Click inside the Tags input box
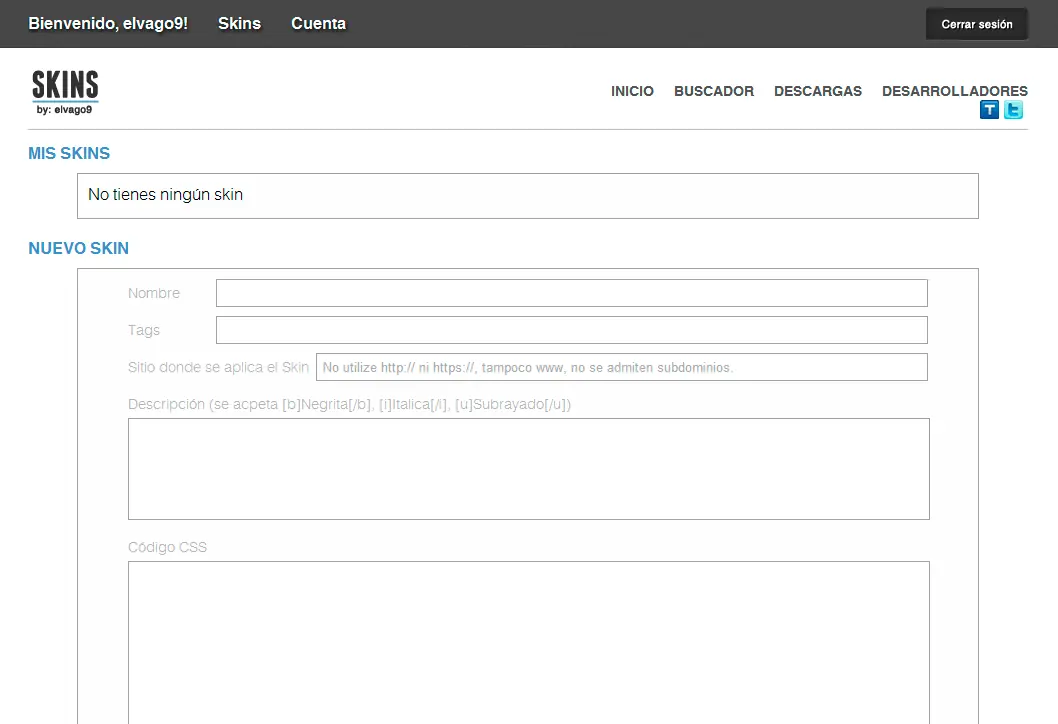 (571, 330)
